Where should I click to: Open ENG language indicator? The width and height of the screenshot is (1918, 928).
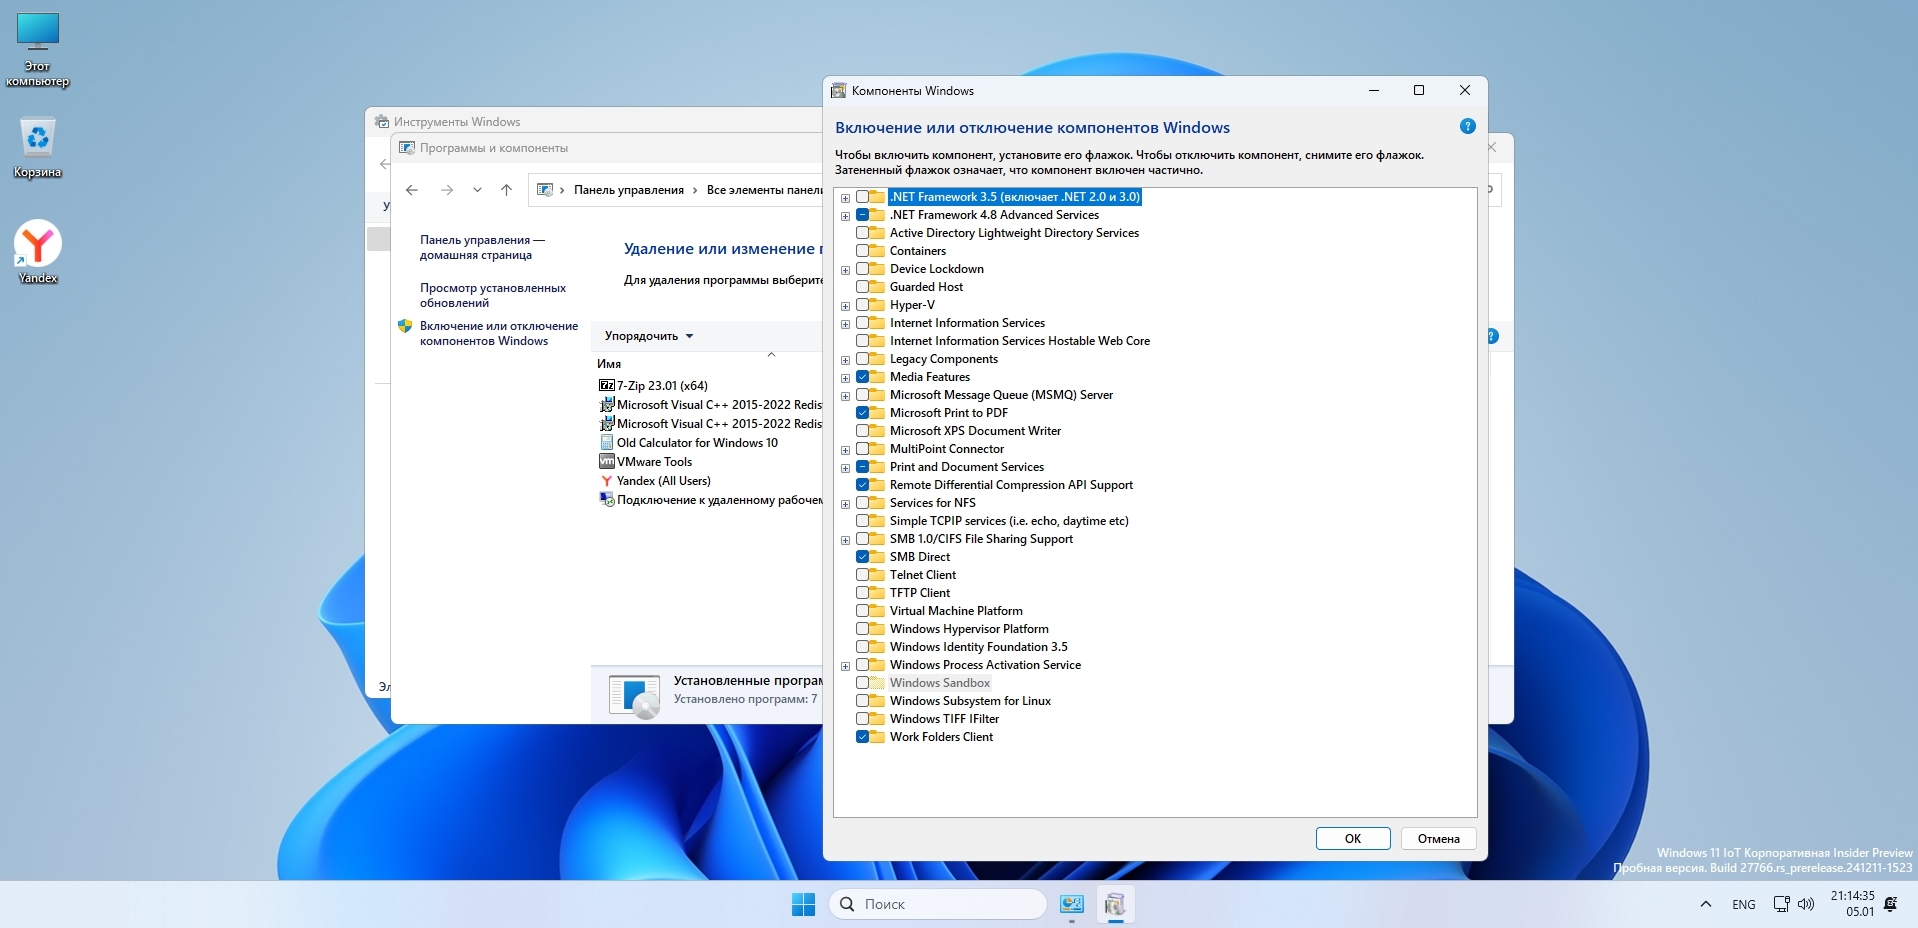pyautogui.click(x=1744, y=904)
